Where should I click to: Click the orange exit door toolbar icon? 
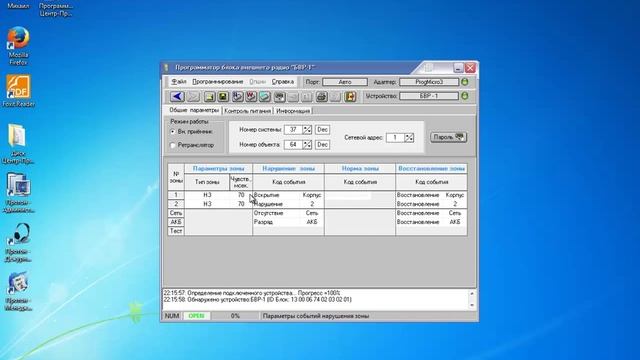tap(350, 96)
